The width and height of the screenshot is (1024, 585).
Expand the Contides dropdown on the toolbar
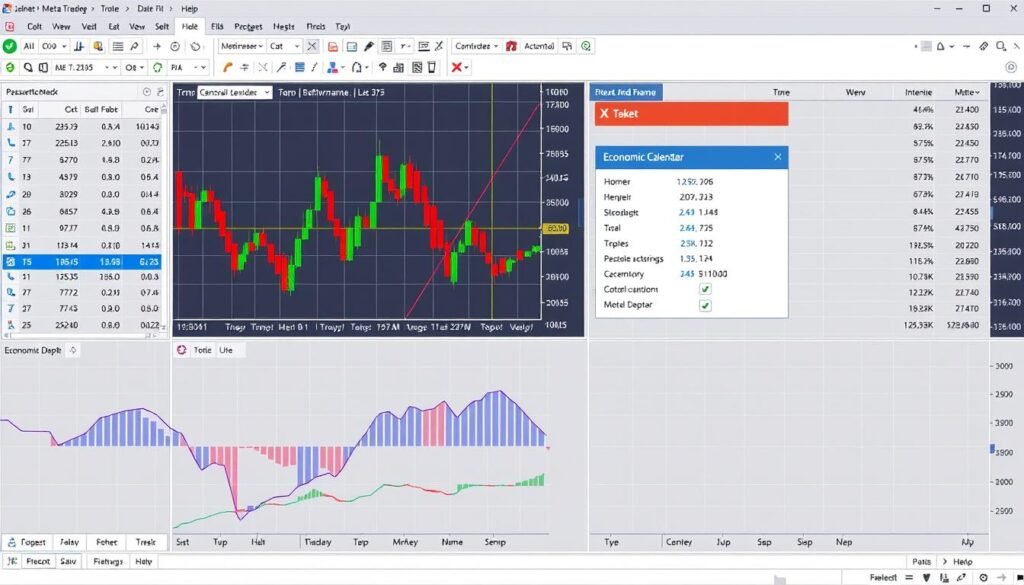[x=476, y=45]
